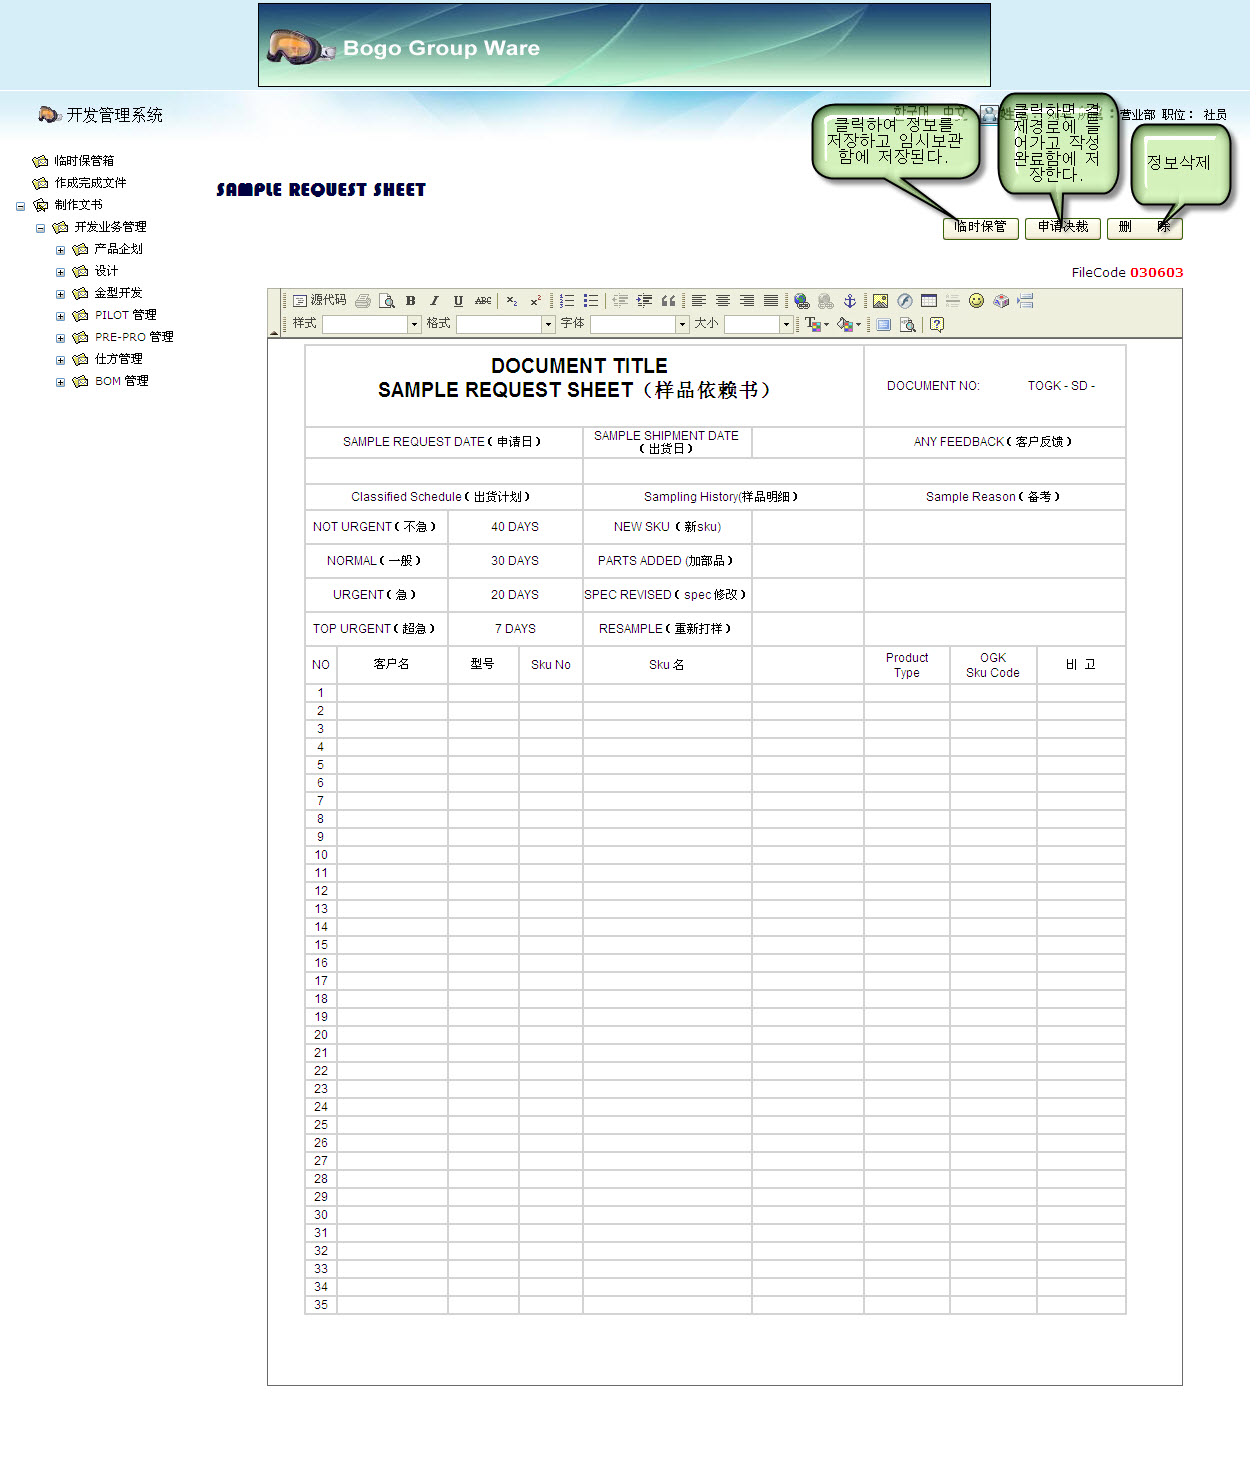Expand the 金型开发 folder
This screenshot has height=1465, width=1259.
[x=60, y=294]
